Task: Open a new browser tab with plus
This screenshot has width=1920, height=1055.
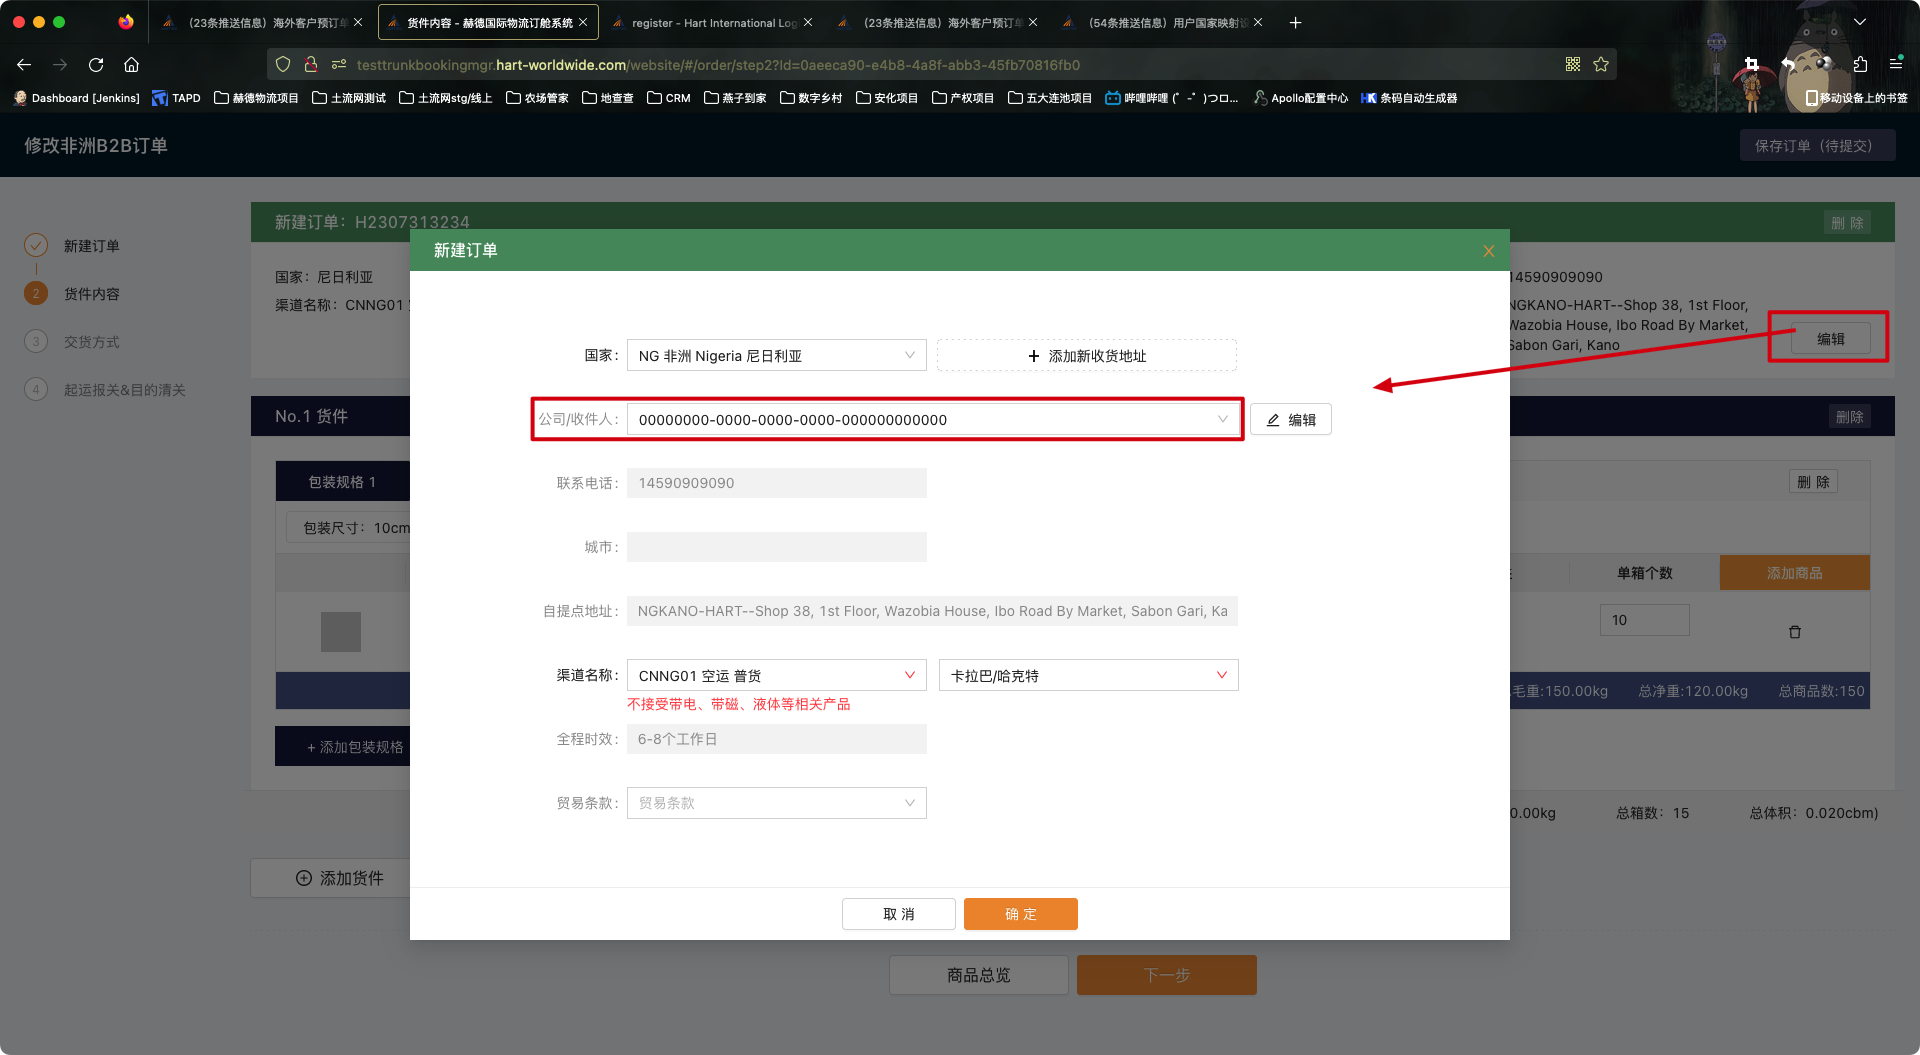Action: [1295, 22]
